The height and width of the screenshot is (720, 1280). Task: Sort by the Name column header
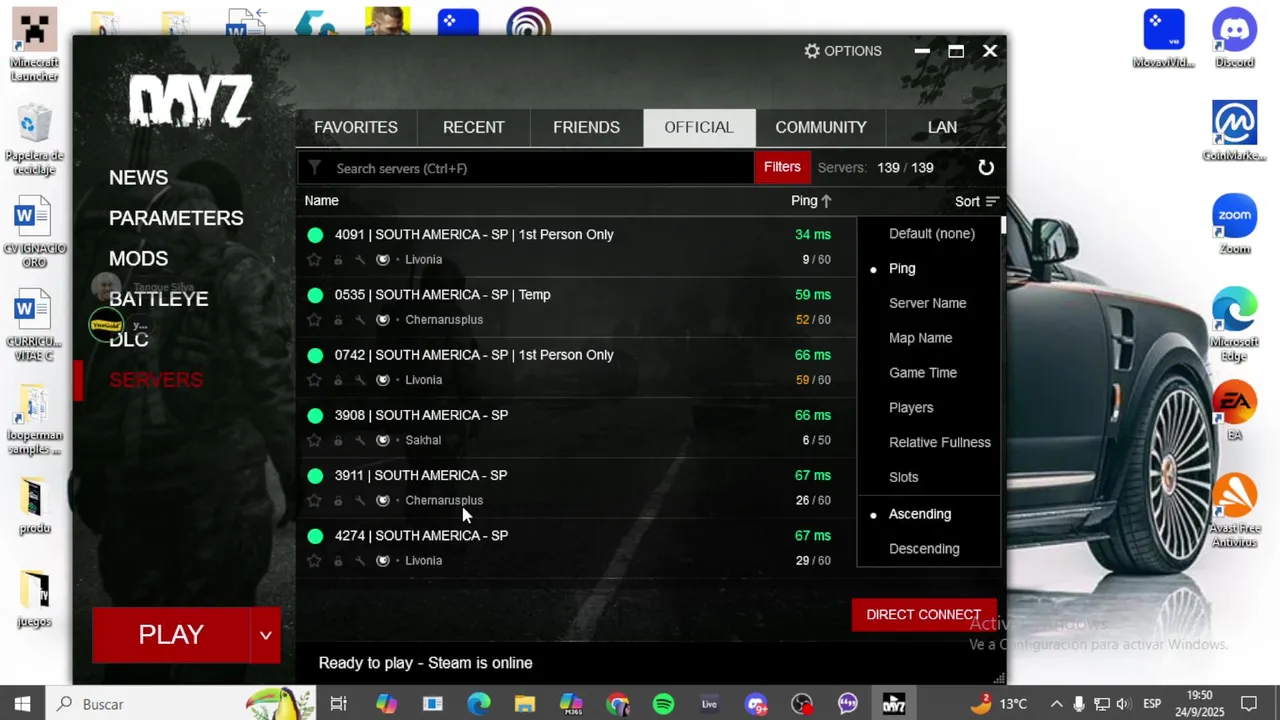322,201
